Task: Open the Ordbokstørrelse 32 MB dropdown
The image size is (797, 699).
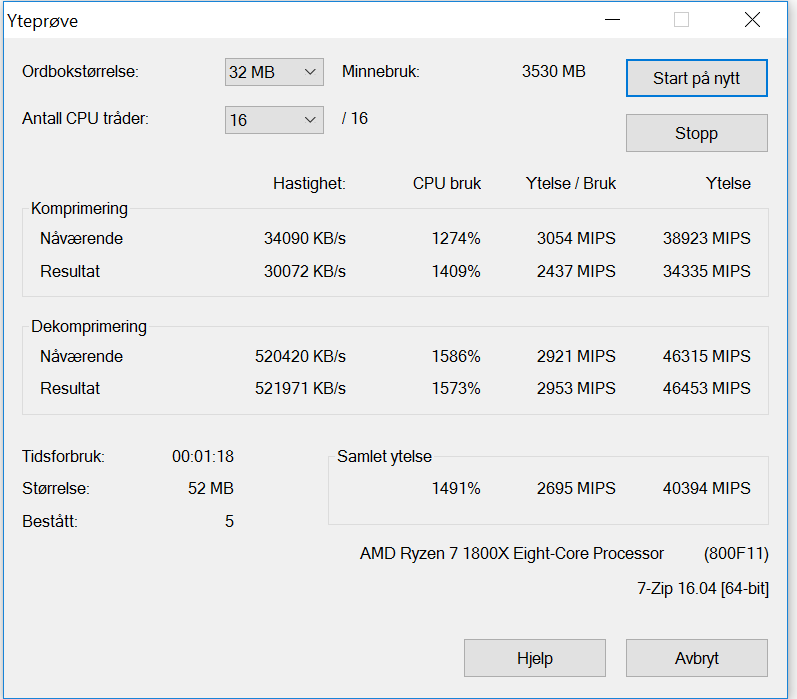Action: (274, 72)
